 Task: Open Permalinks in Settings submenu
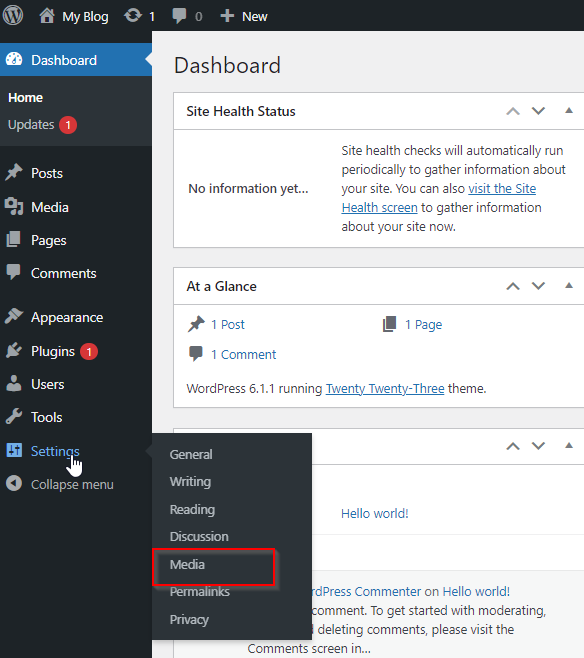(199, 592)
